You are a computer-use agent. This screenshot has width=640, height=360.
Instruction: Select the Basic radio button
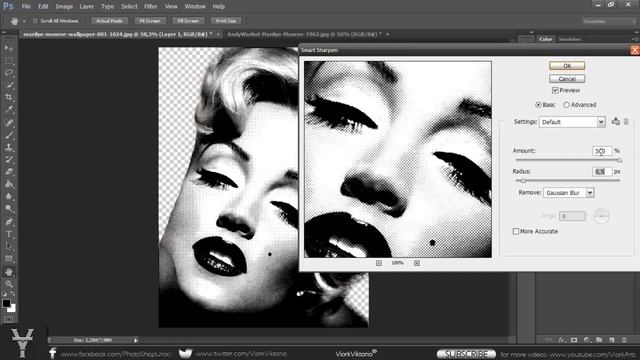[x=538, y=105]
